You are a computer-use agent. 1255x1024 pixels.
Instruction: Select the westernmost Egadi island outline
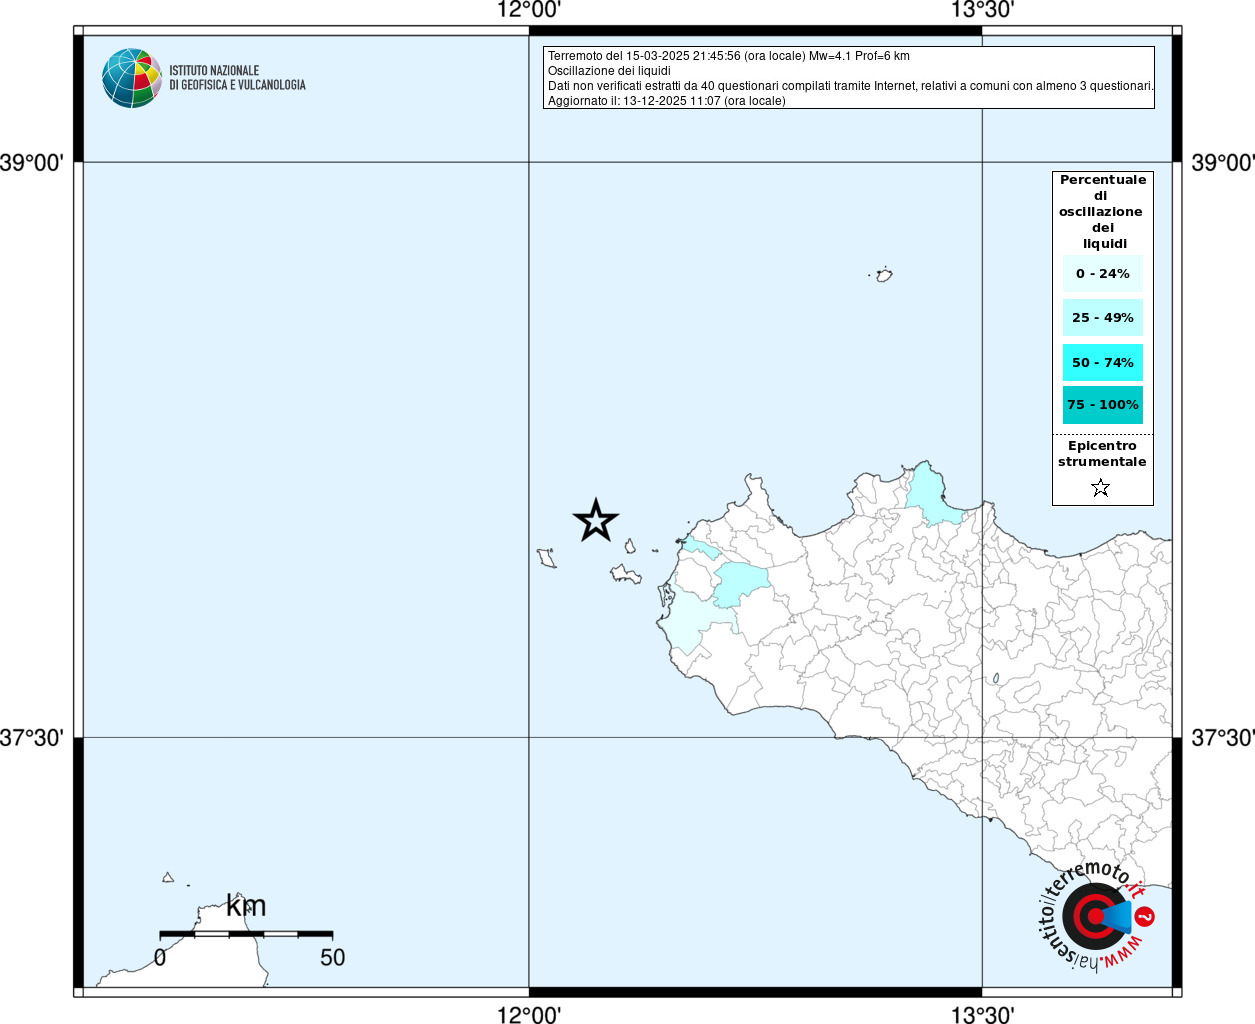point(547,557)
